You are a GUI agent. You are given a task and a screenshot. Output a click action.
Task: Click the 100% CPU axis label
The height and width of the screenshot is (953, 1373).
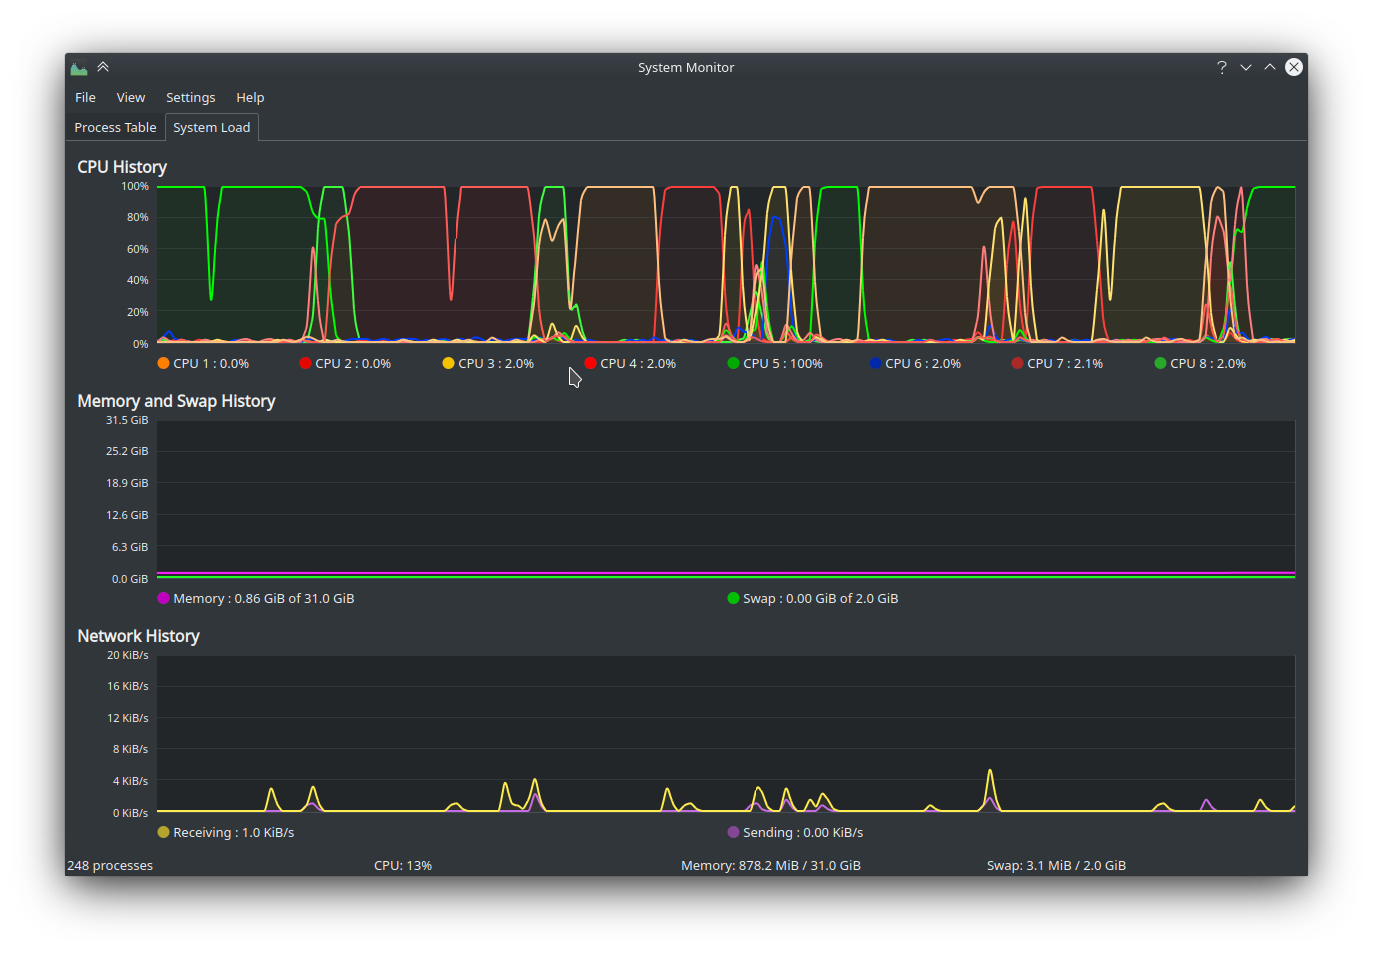(x=135, y=186)
